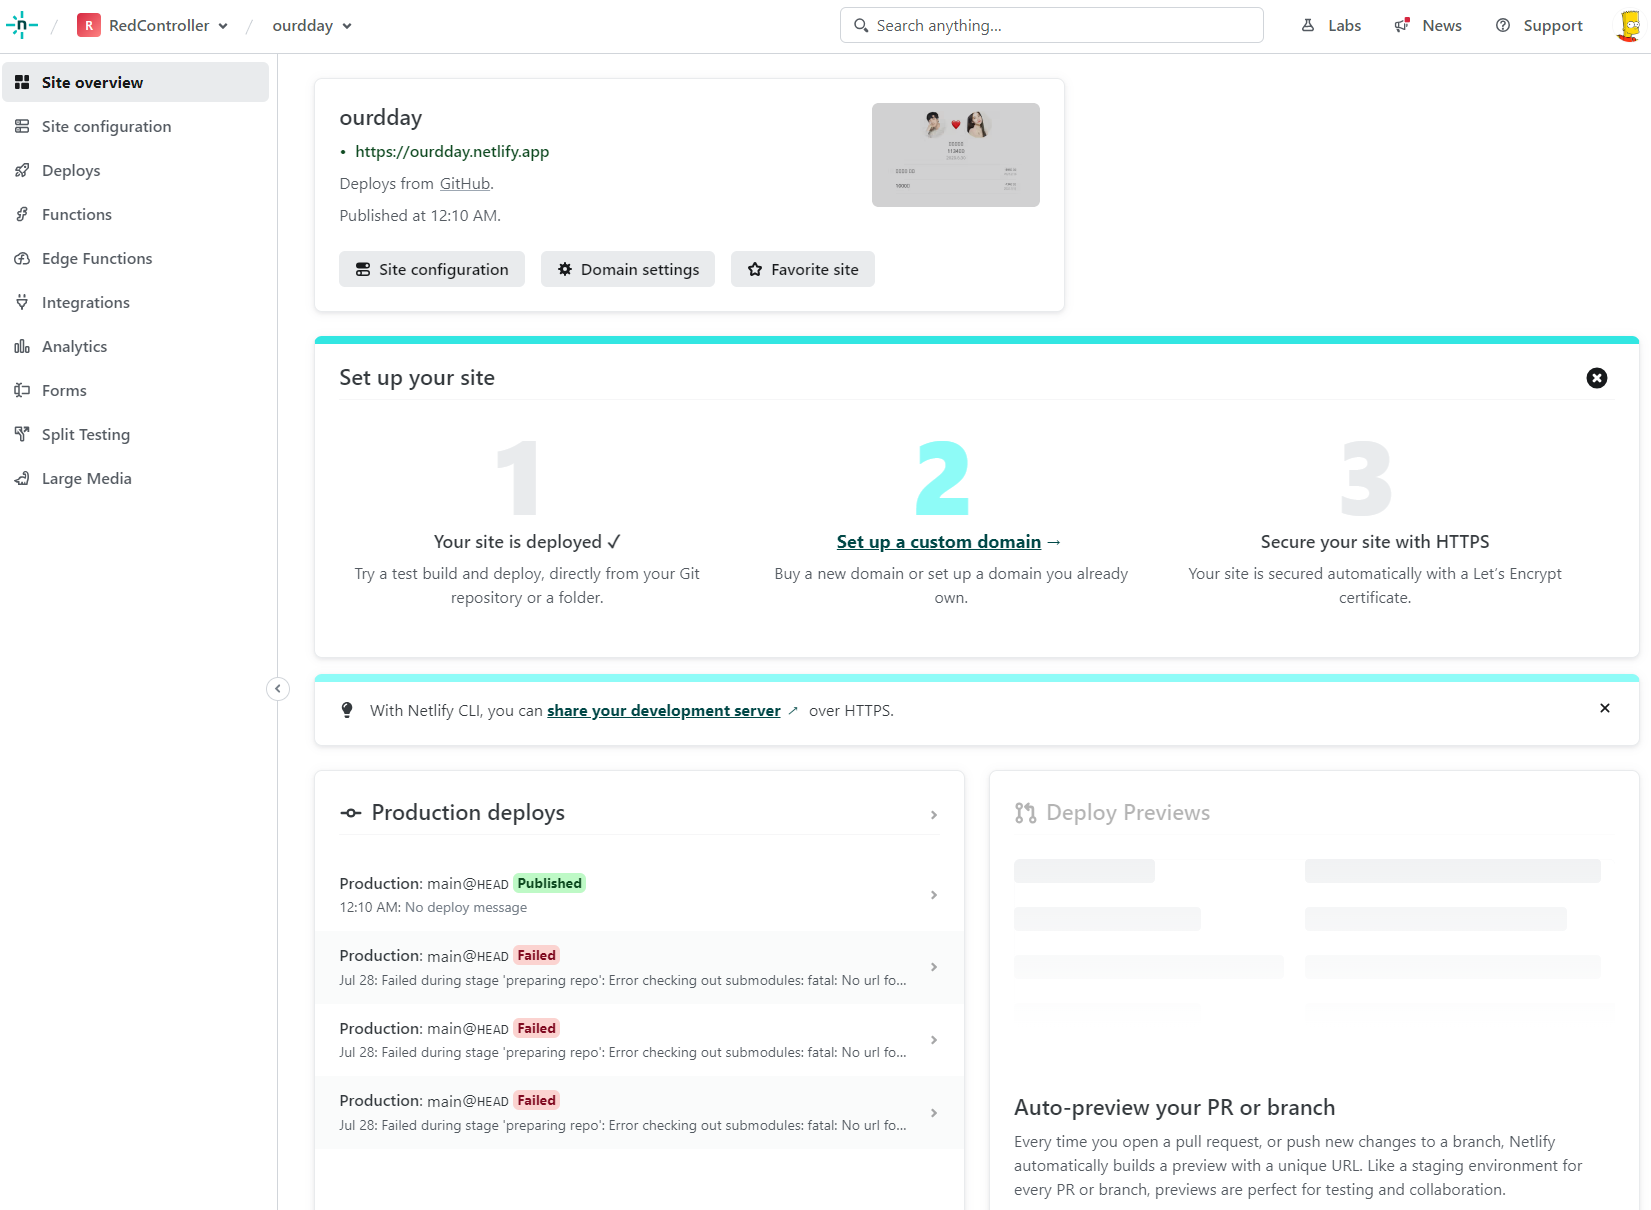Open Large Media in the sidebar
Screen dimensions: 1651x1210
coord(136,478)
